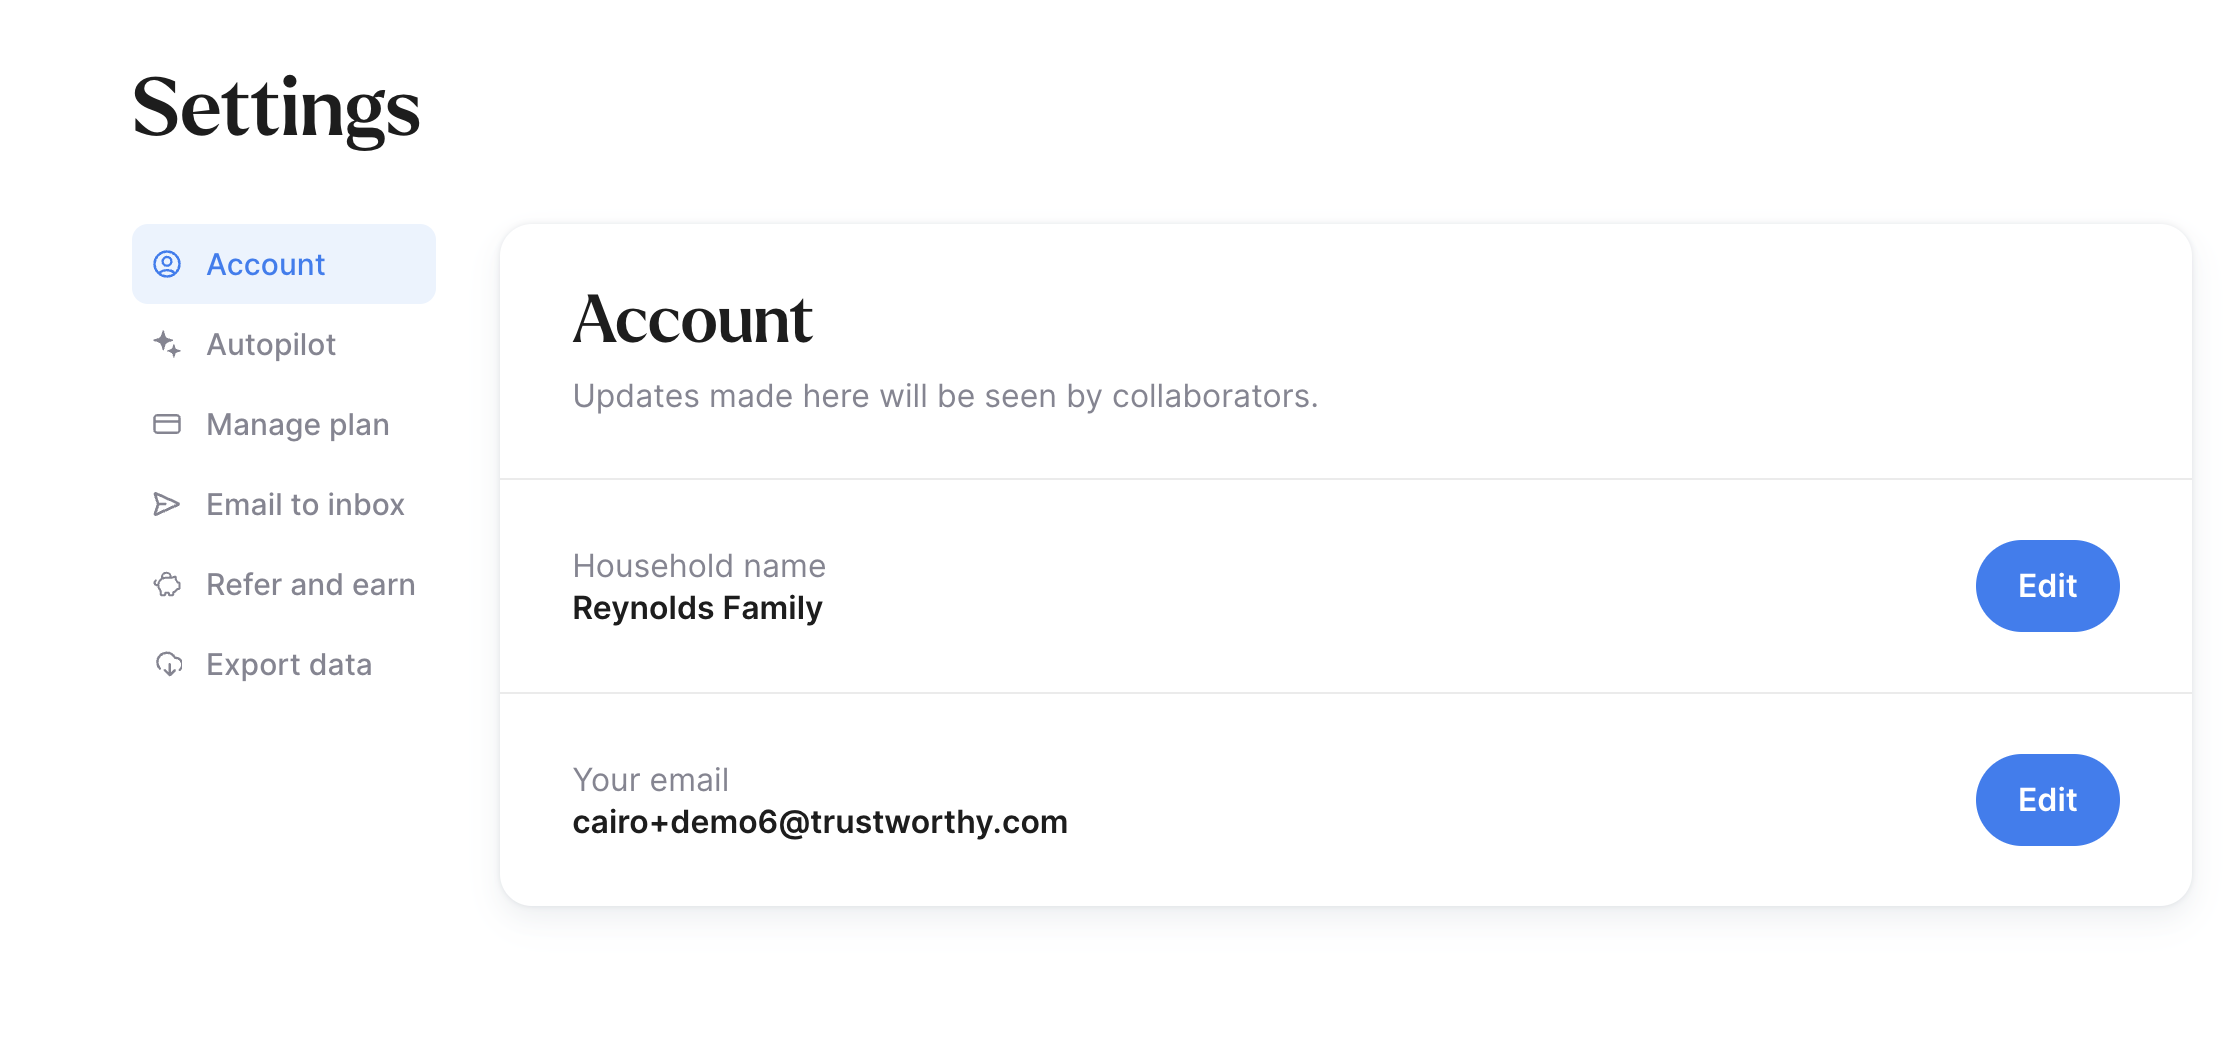Image resolution: width=2236 pixels, height=1056 pixels.
Task: Click the Autopilot sparkle icon
Action: (x=167, y=344)
